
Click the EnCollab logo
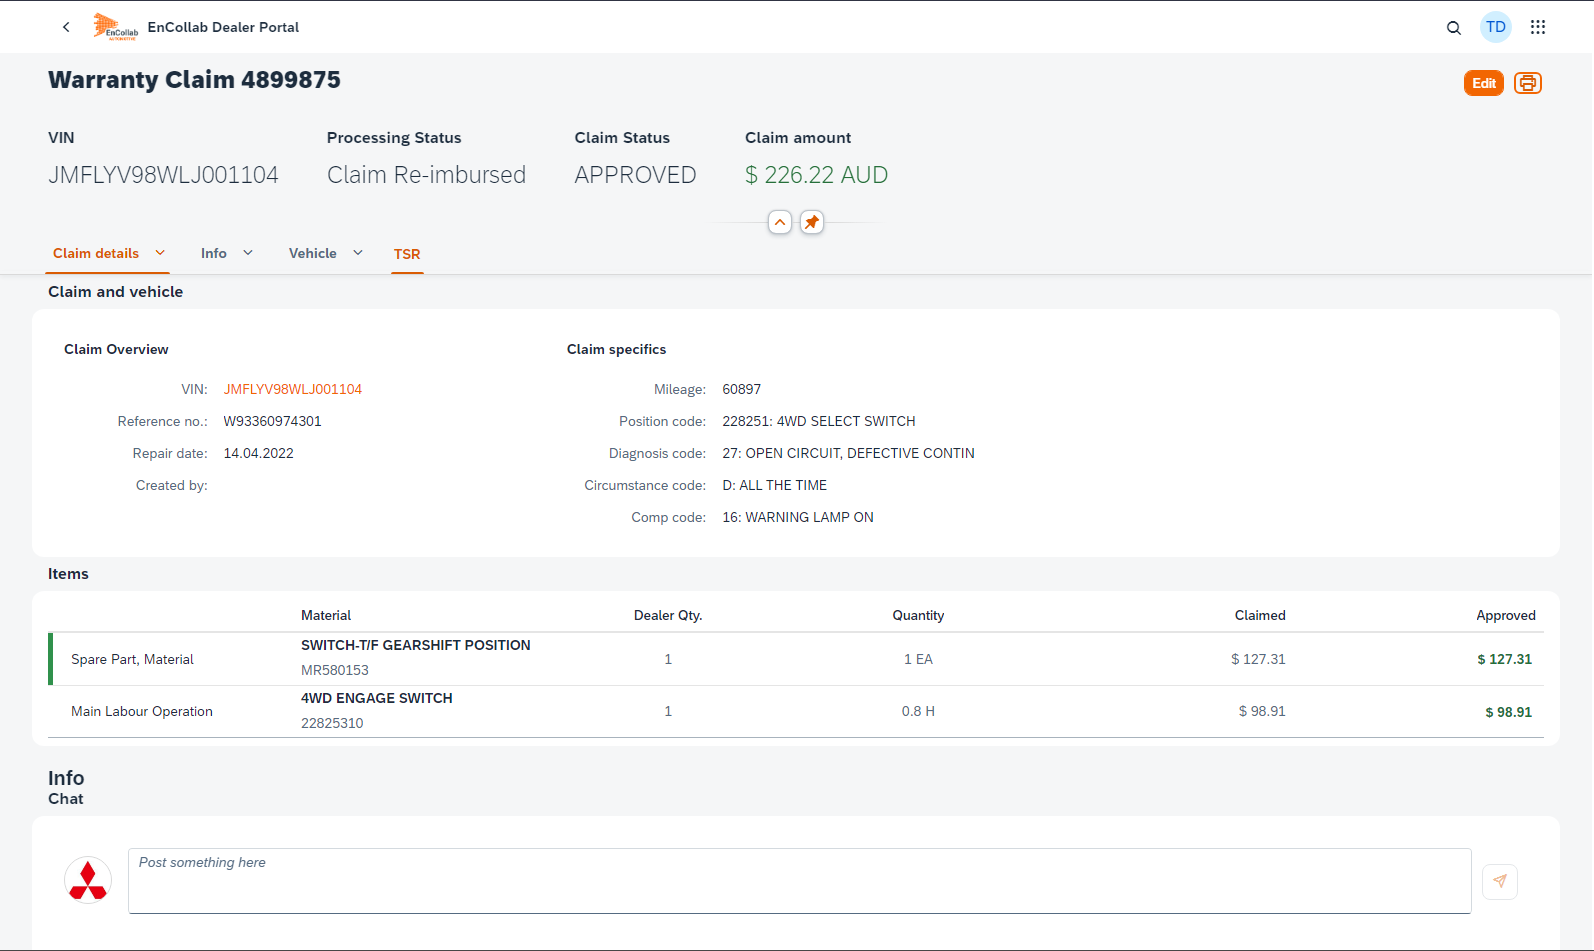(x=115, y=27)
